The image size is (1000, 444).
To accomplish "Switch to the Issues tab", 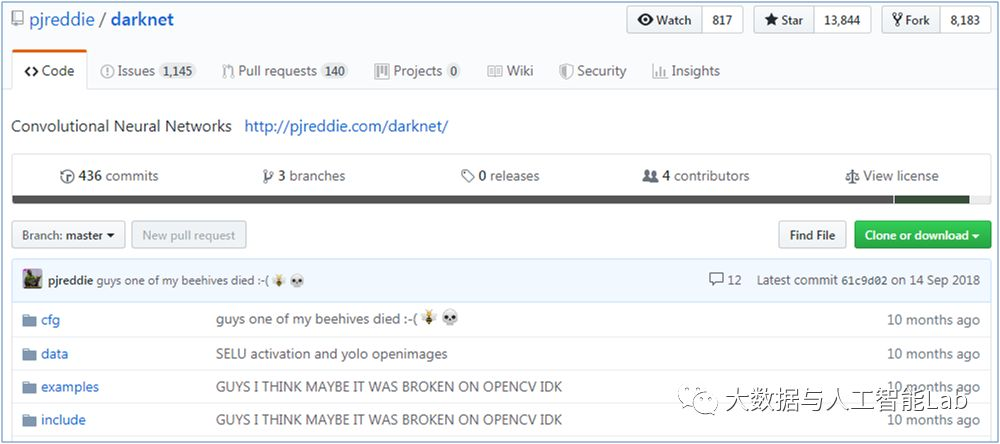I will pyautogui.click(x=147, y=71).
